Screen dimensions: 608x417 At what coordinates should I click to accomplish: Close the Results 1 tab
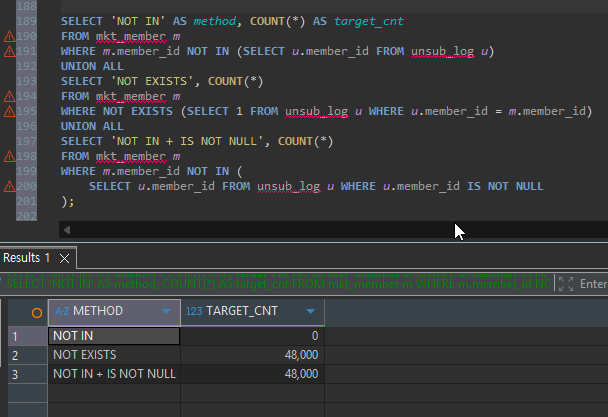coord(64,258)
